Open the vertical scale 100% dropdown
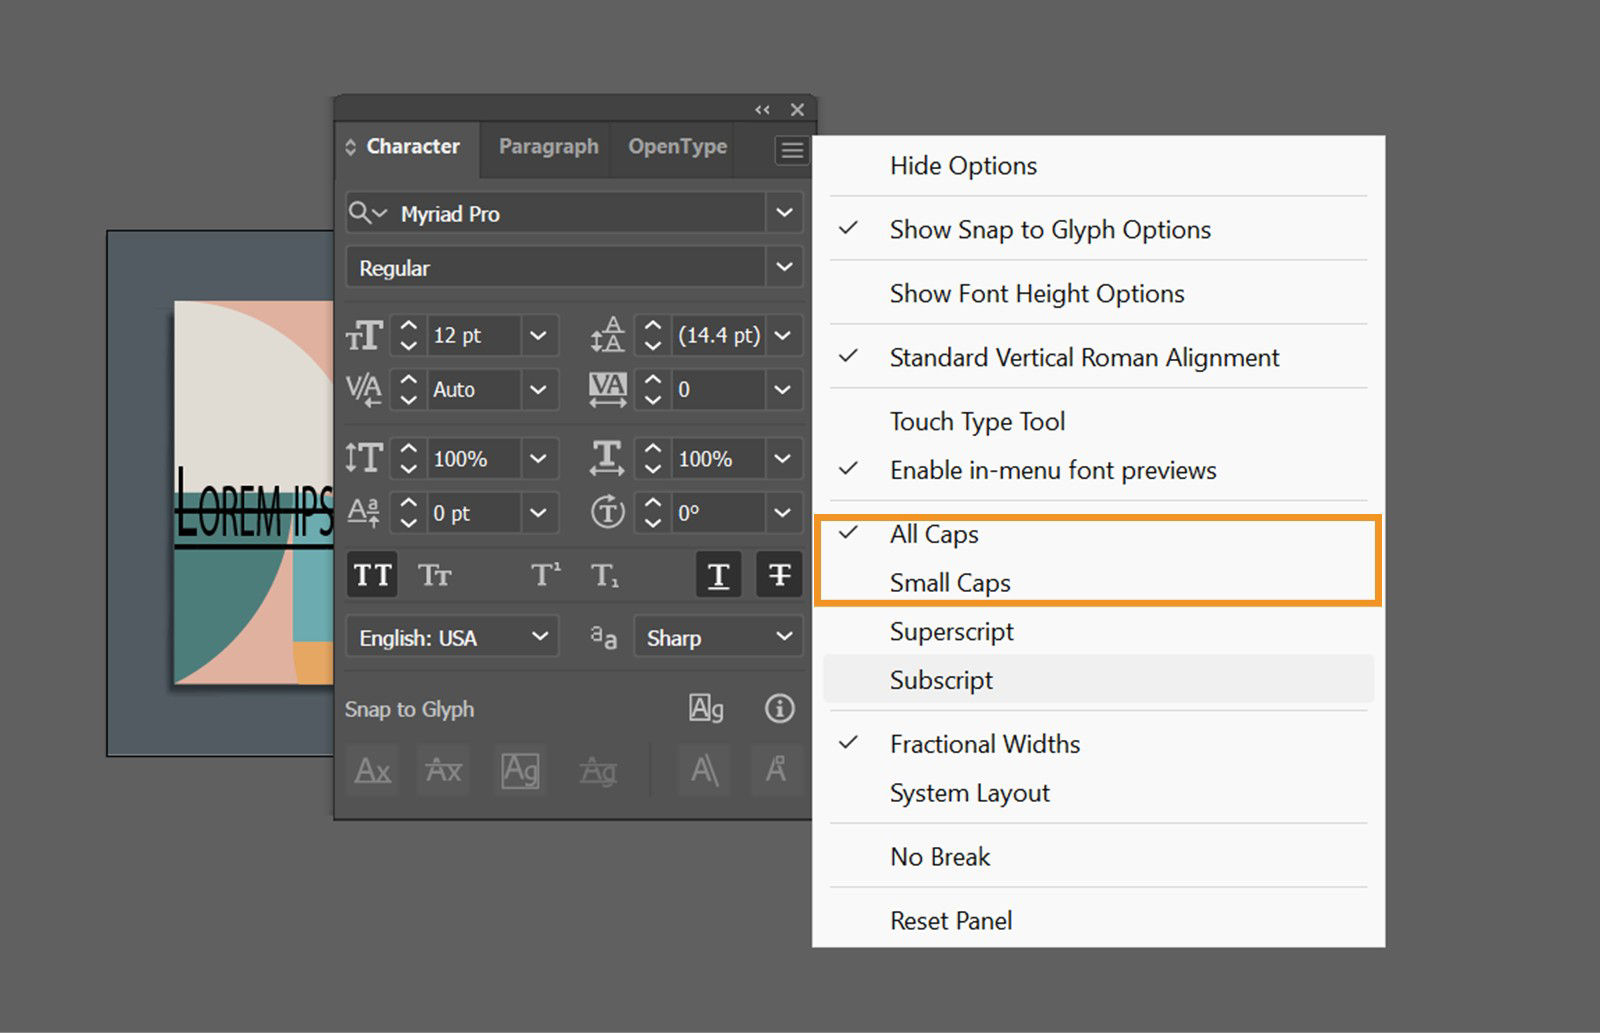The width and height of the screenshot is (1600, 1033). pos(539,458)
